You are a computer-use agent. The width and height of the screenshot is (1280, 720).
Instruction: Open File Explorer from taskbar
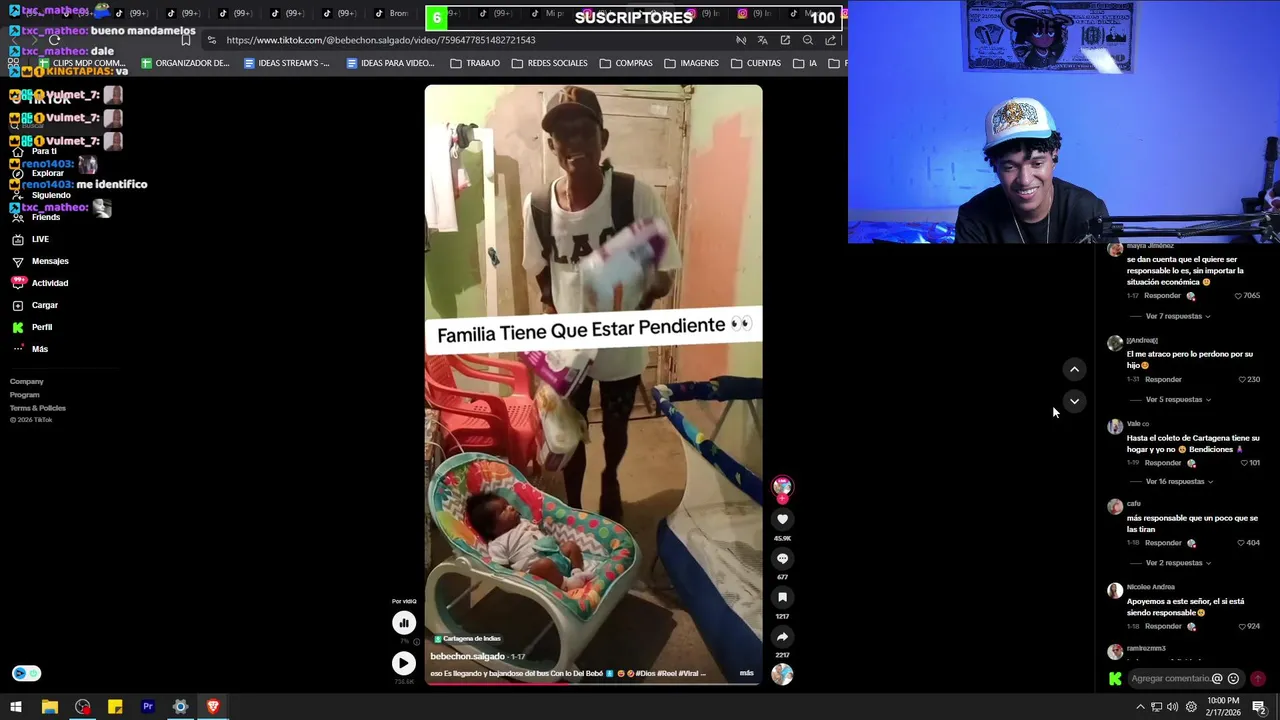pos(49,707)
